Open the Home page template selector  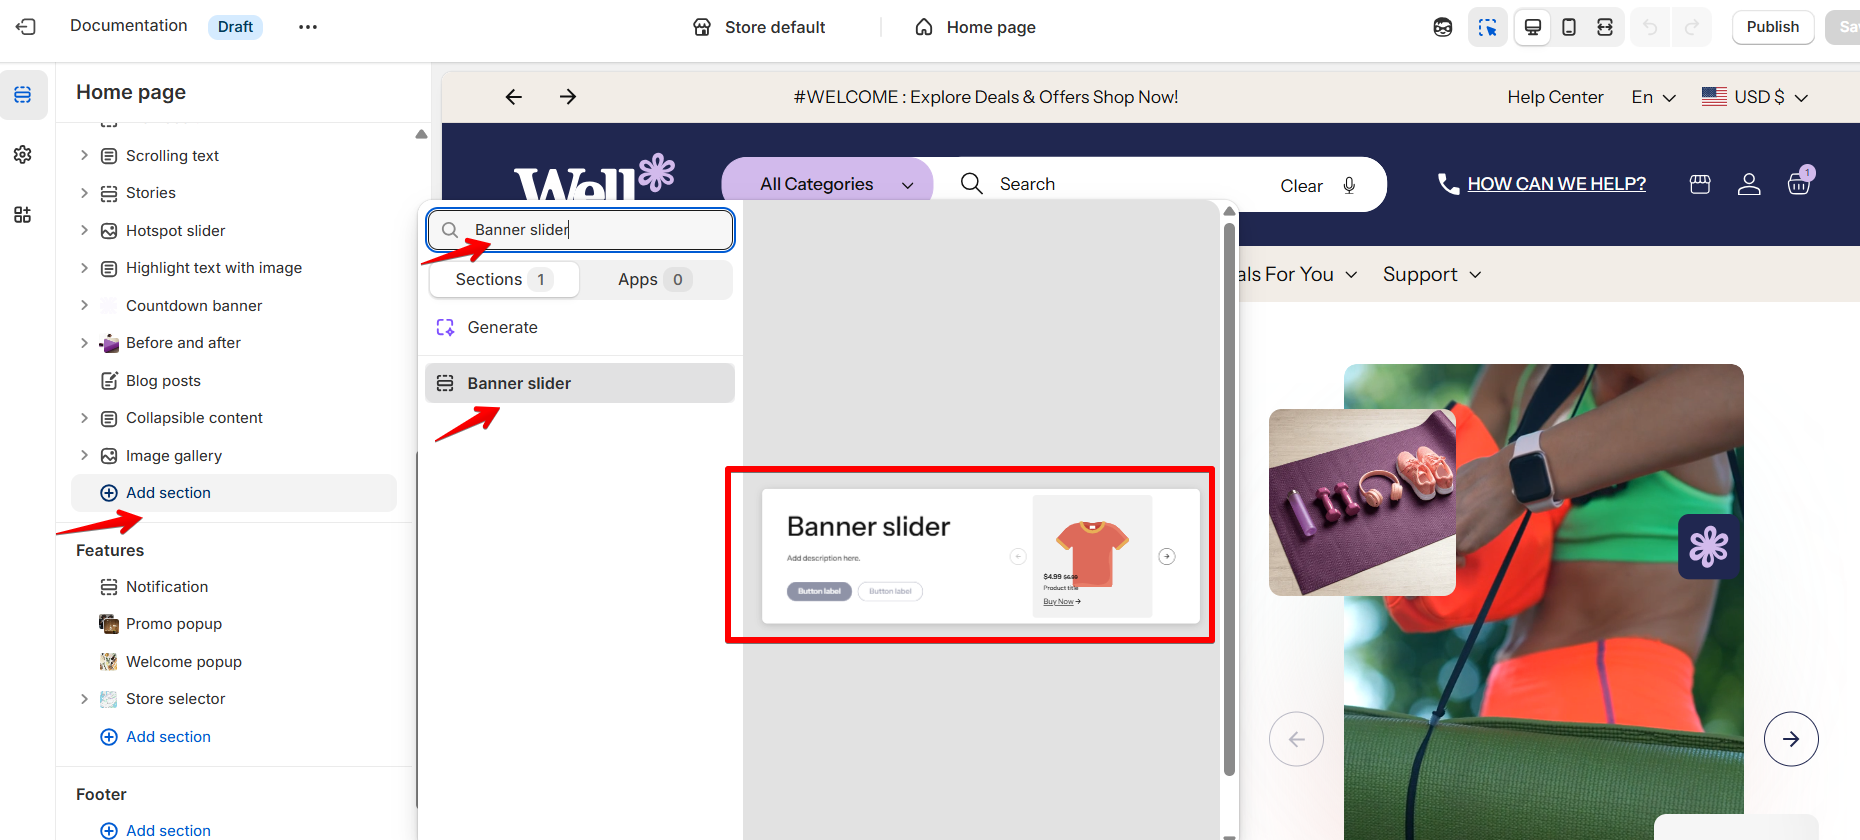pos(975,27)
